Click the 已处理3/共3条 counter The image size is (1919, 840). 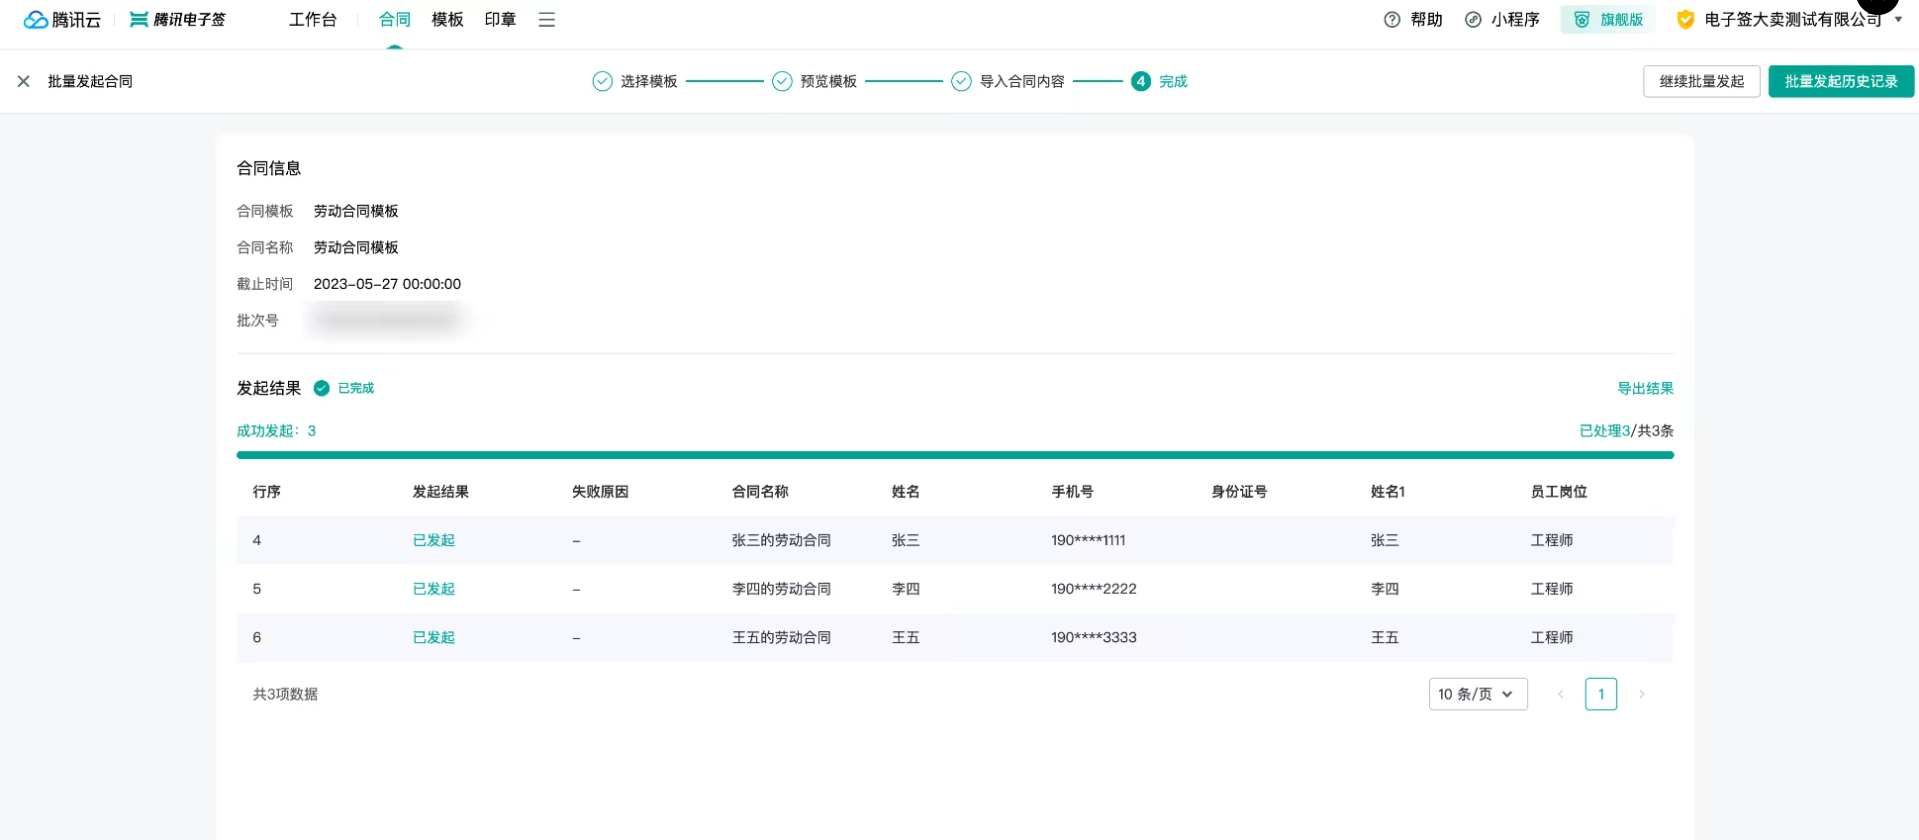click(x=1626, y=431)
